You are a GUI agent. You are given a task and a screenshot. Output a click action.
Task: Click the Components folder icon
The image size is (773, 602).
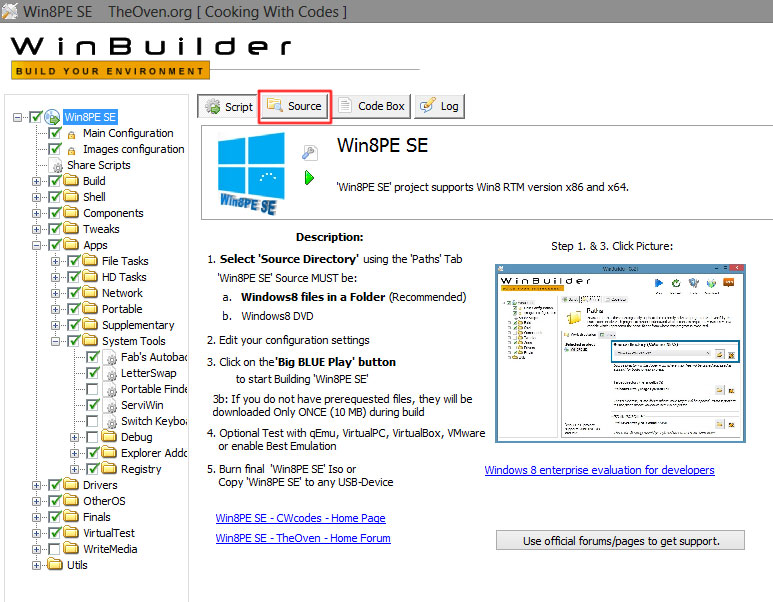click(x=71, y=212)
